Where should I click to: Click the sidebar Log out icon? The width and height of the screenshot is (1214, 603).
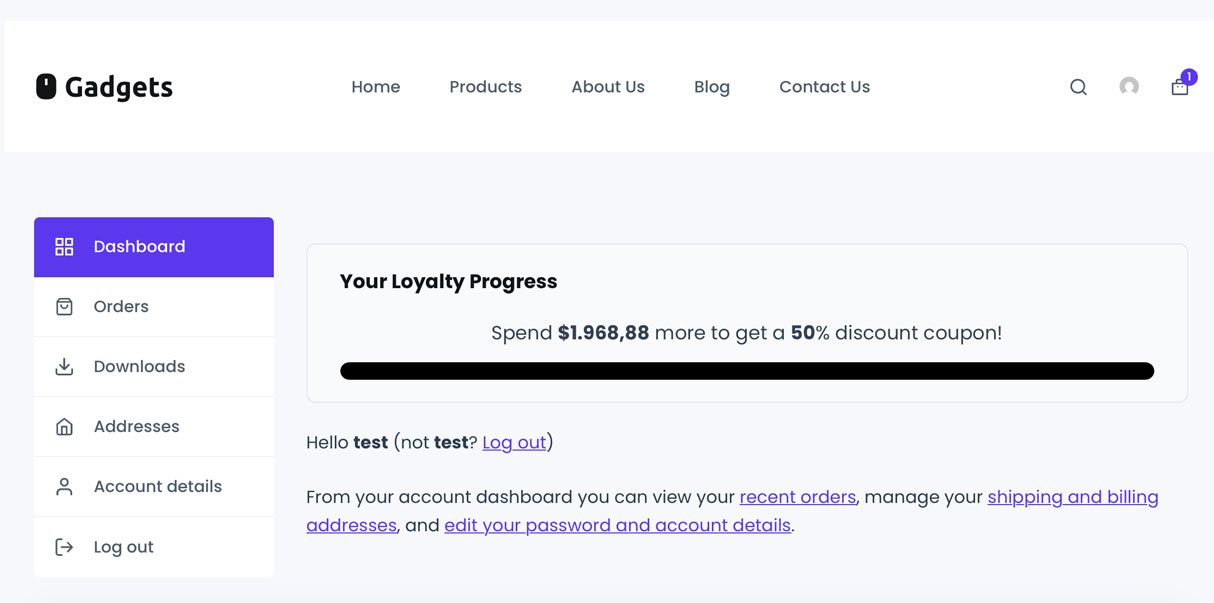(x=64, y=547)
